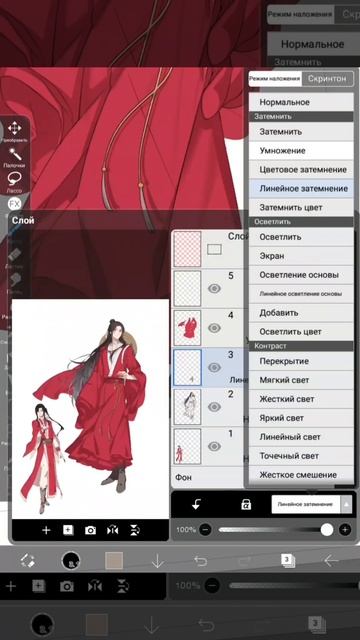Decrease opacity with the minus button
360x640 pixels.
tap(205, 530)
